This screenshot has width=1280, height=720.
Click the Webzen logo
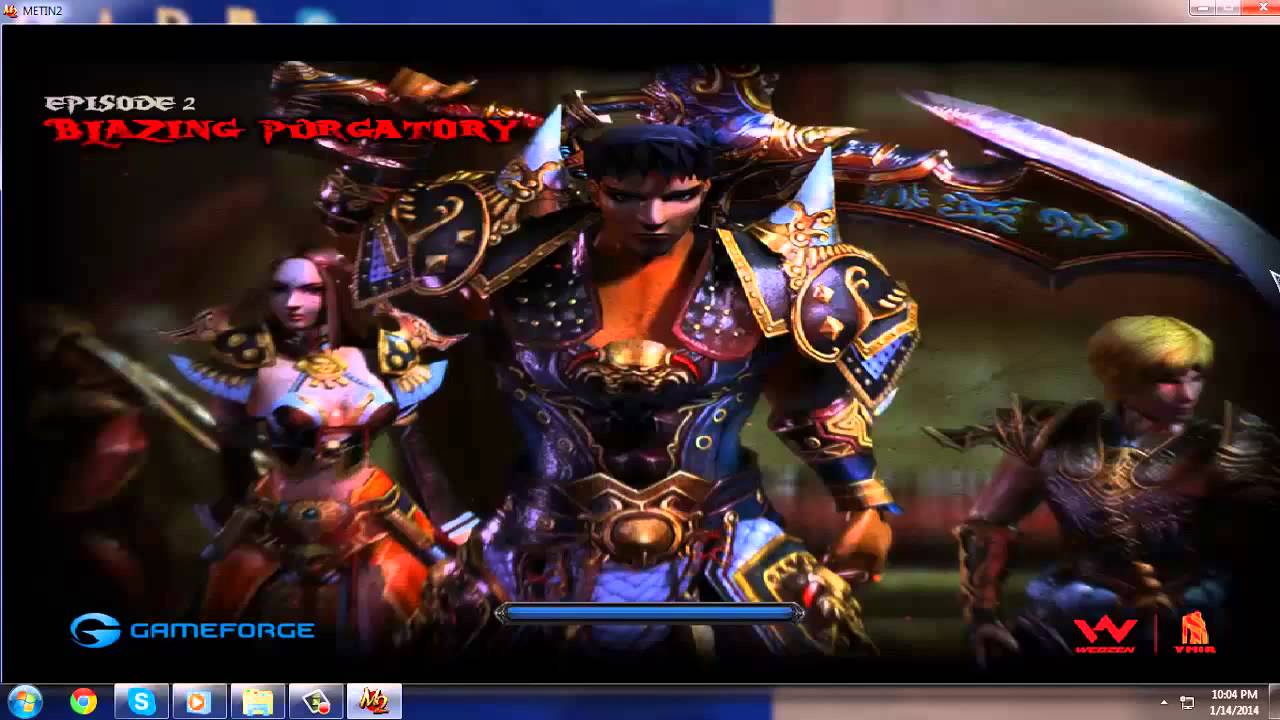(1106, 635)
